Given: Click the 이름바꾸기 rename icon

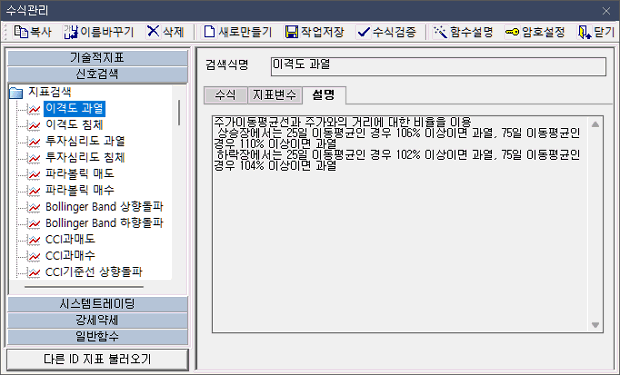Looking at the screenshot, I should click(71, 32).
